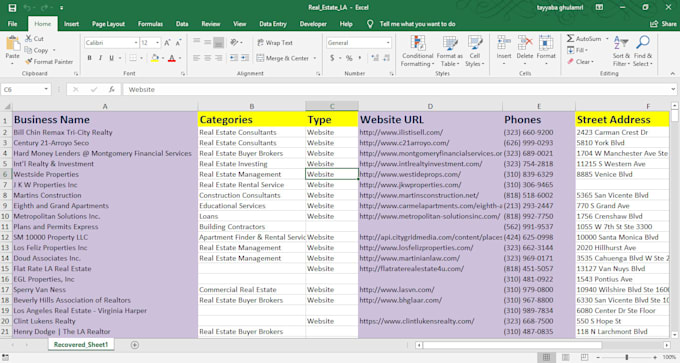680x363 pixels.
Task: Open the Orientation text angle tool
Action: pos(235,43)
